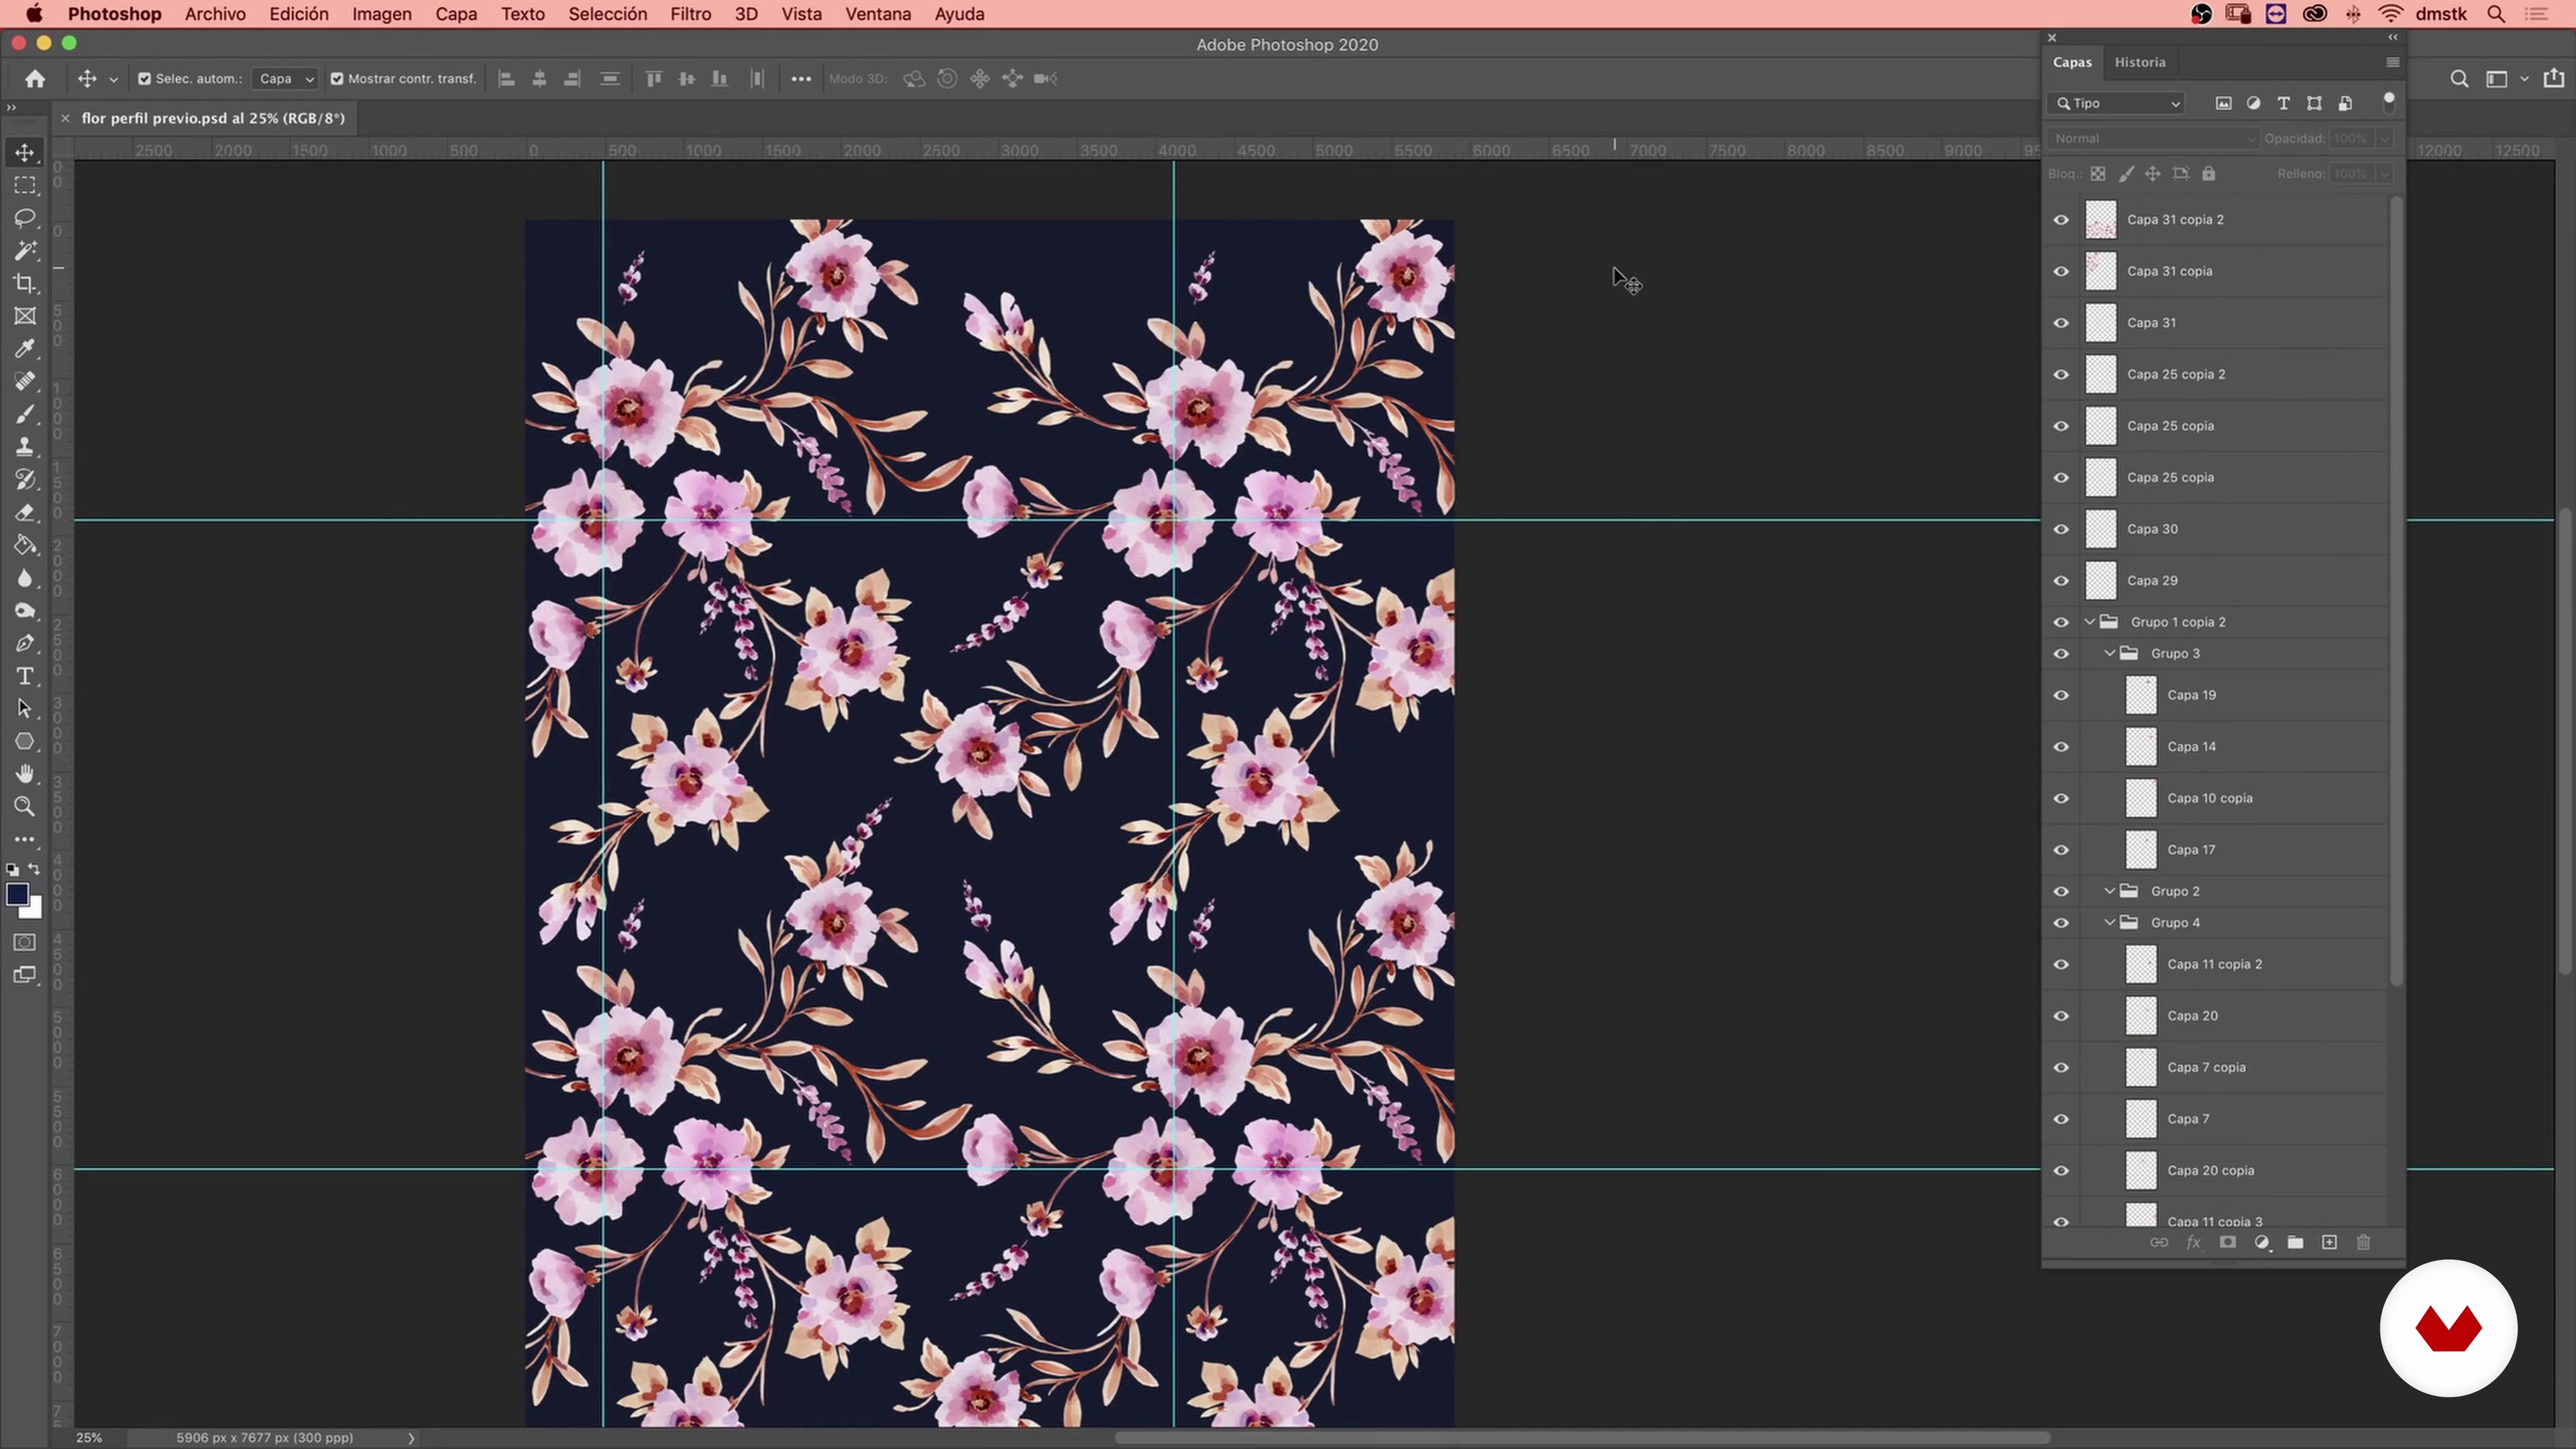Open layer effects fx menu
Image resolution: width=2576 pixels, height=1449 pixels.
click(2193, 1242)
